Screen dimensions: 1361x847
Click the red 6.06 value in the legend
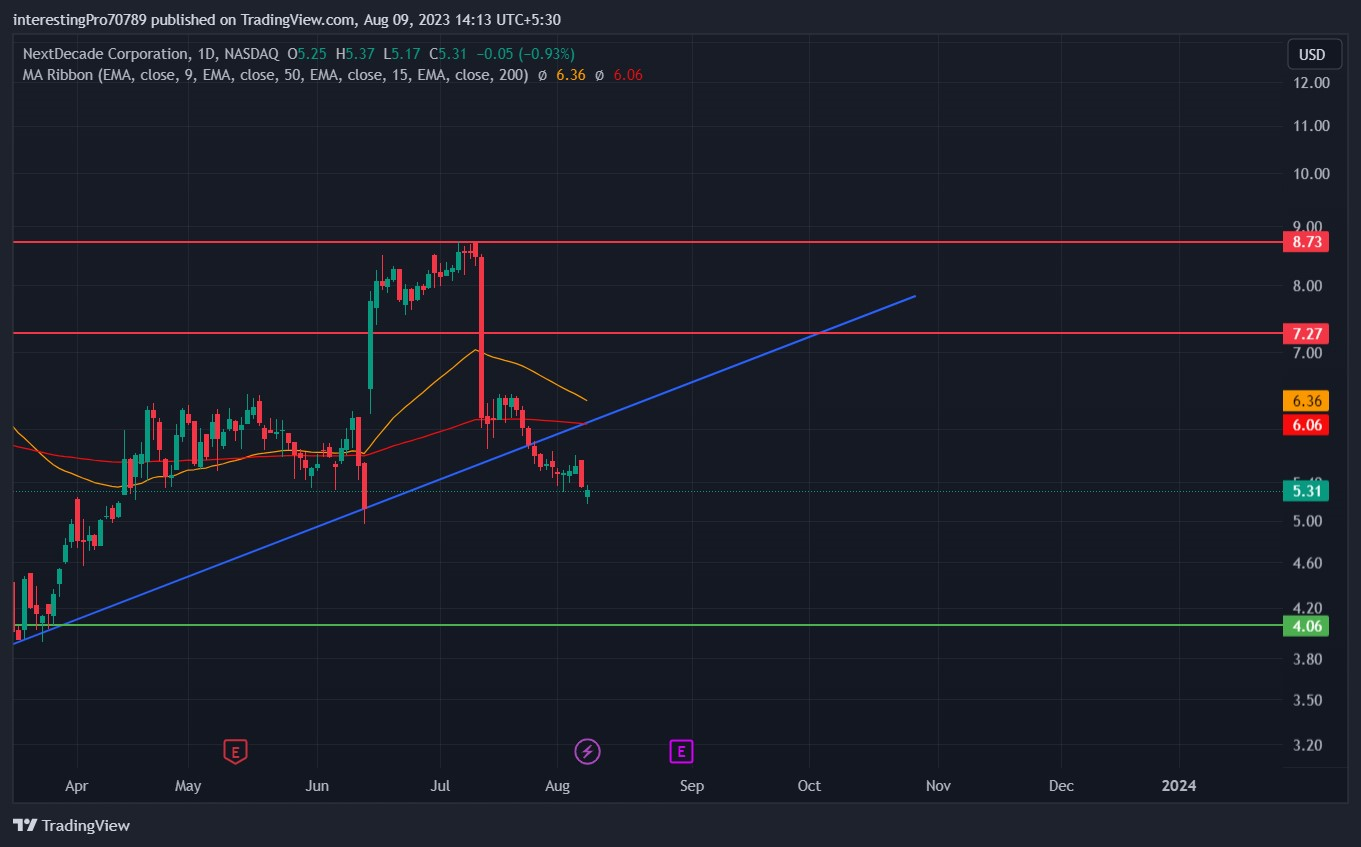click(x=628, y=75)
